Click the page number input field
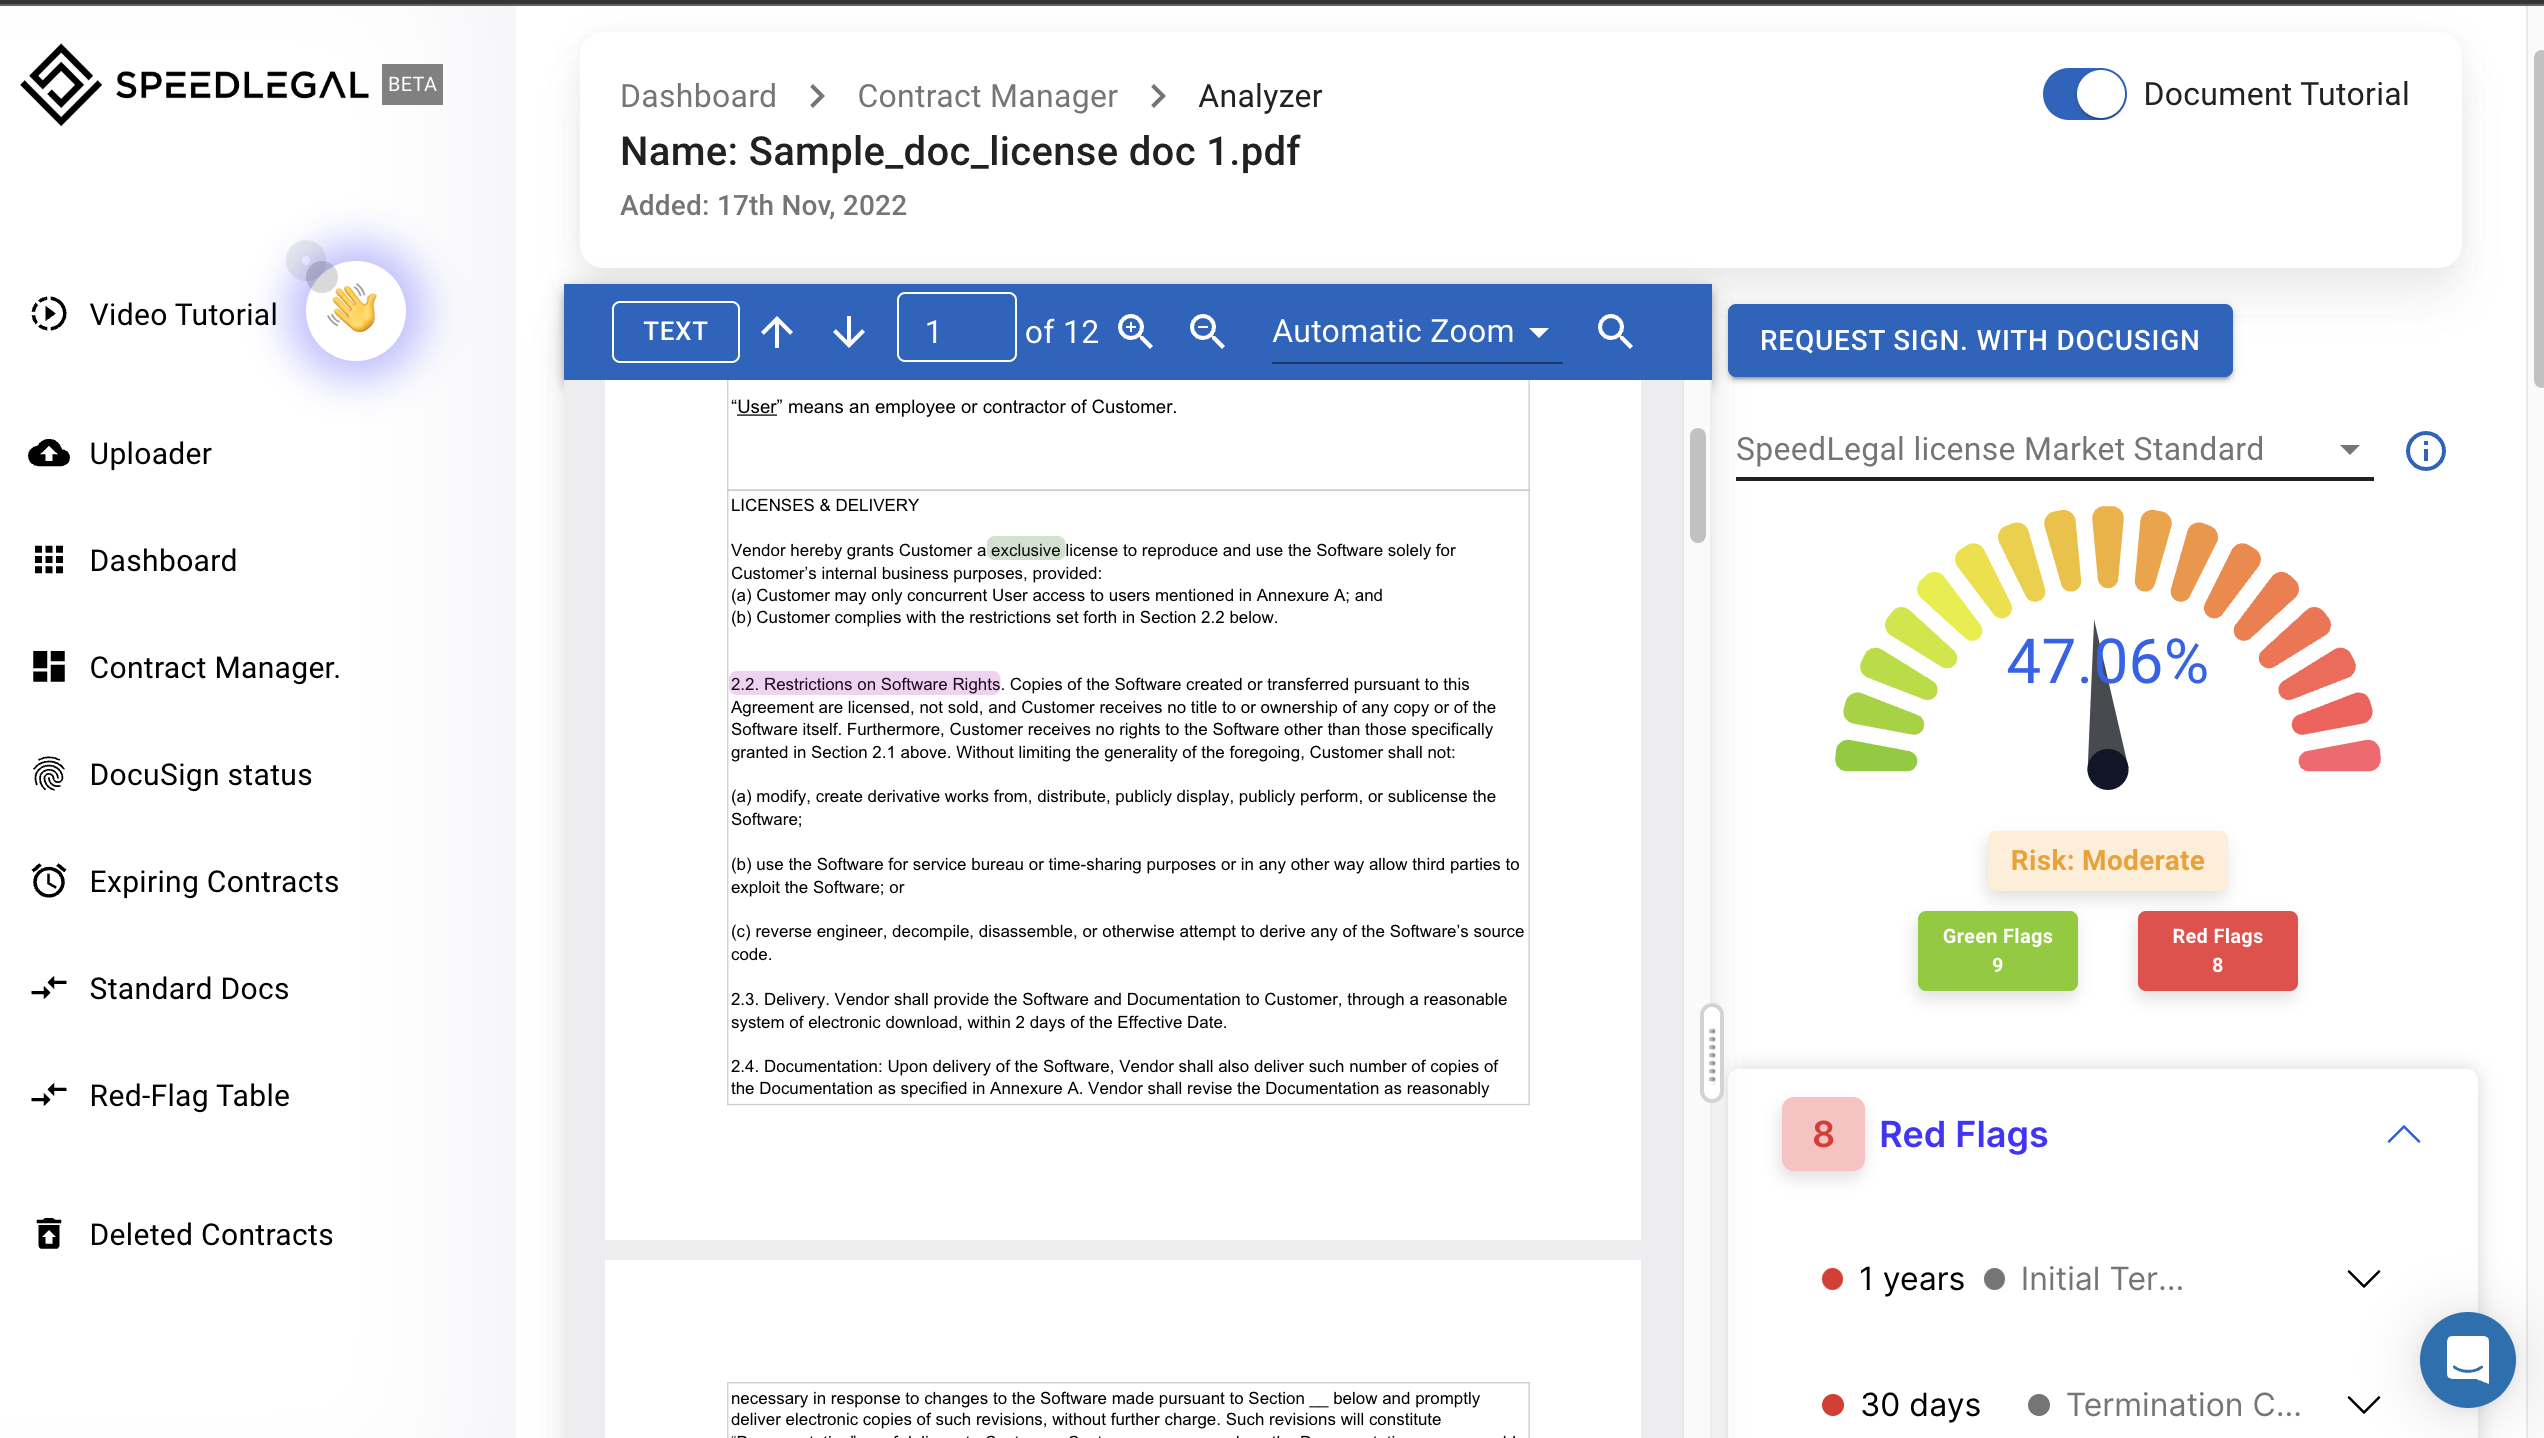The height and width of the screenshot is (1438, 2544). [x=956, y=331]
